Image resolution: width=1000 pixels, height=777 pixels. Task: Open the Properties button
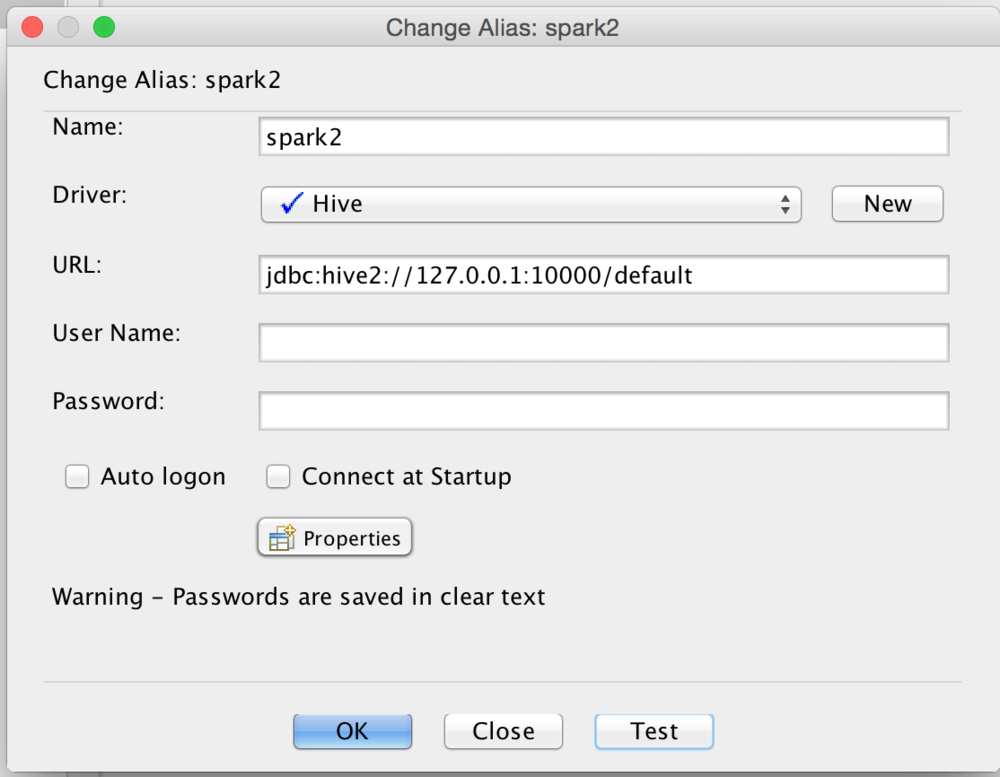coord(335,537)
